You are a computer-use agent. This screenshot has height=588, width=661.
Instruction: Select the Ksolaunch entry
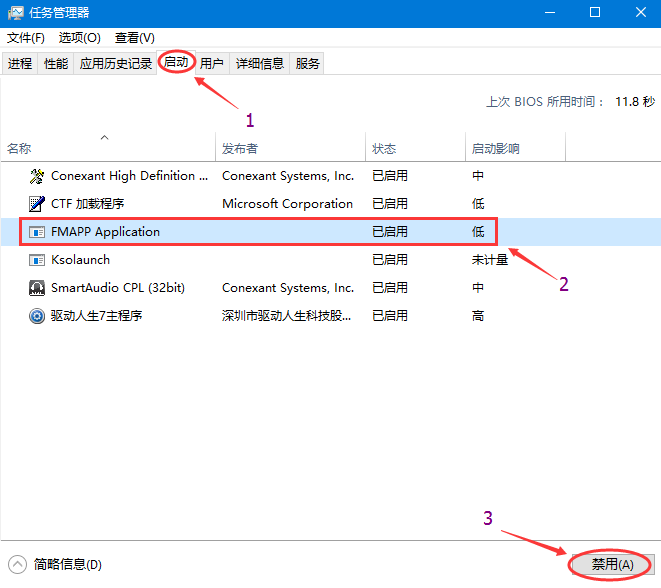81,260
